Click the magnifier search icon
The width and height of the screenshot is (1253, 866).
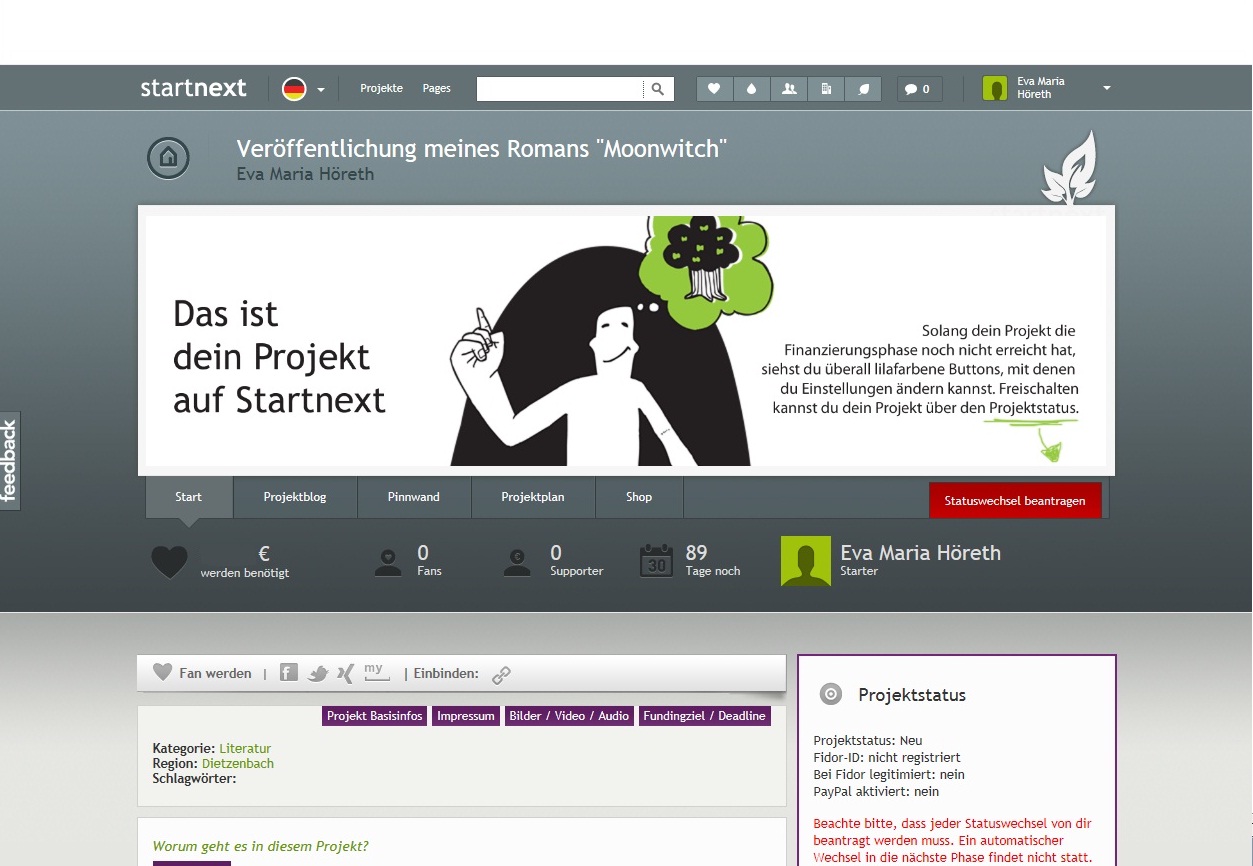pyautogui.click(x=658, y=89)
